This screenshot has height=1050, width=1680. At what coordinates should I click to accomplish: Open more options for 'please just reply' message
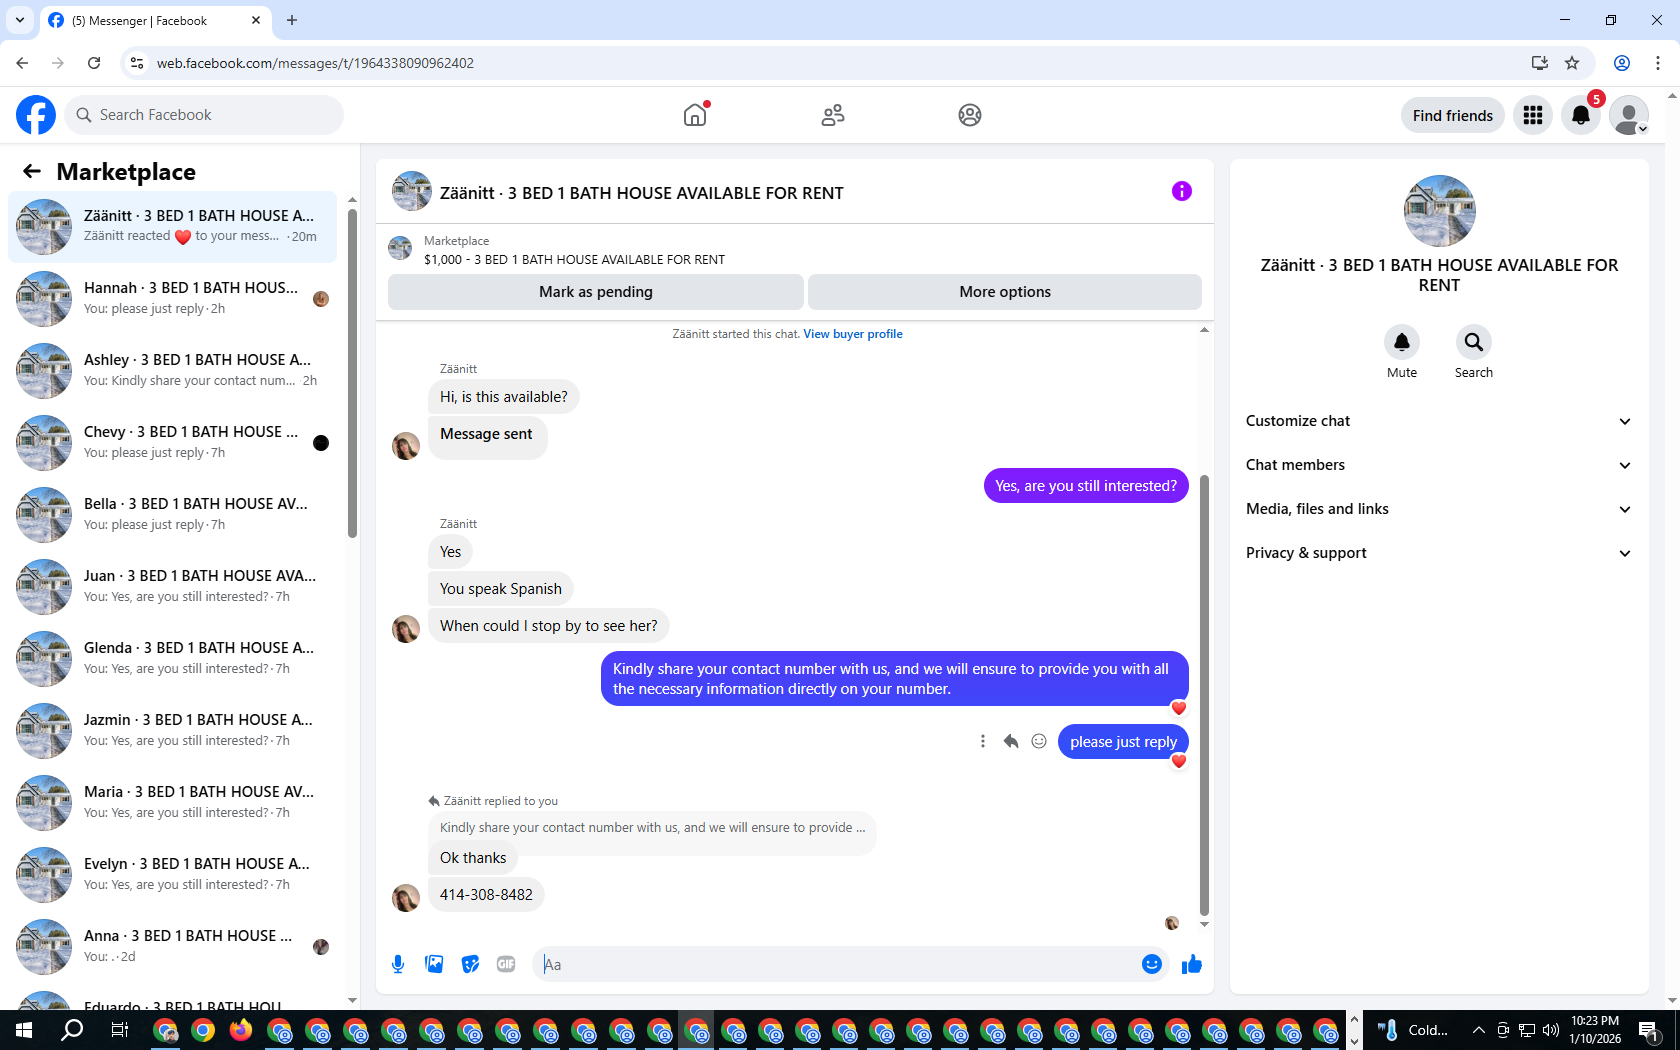click(983, 741)
